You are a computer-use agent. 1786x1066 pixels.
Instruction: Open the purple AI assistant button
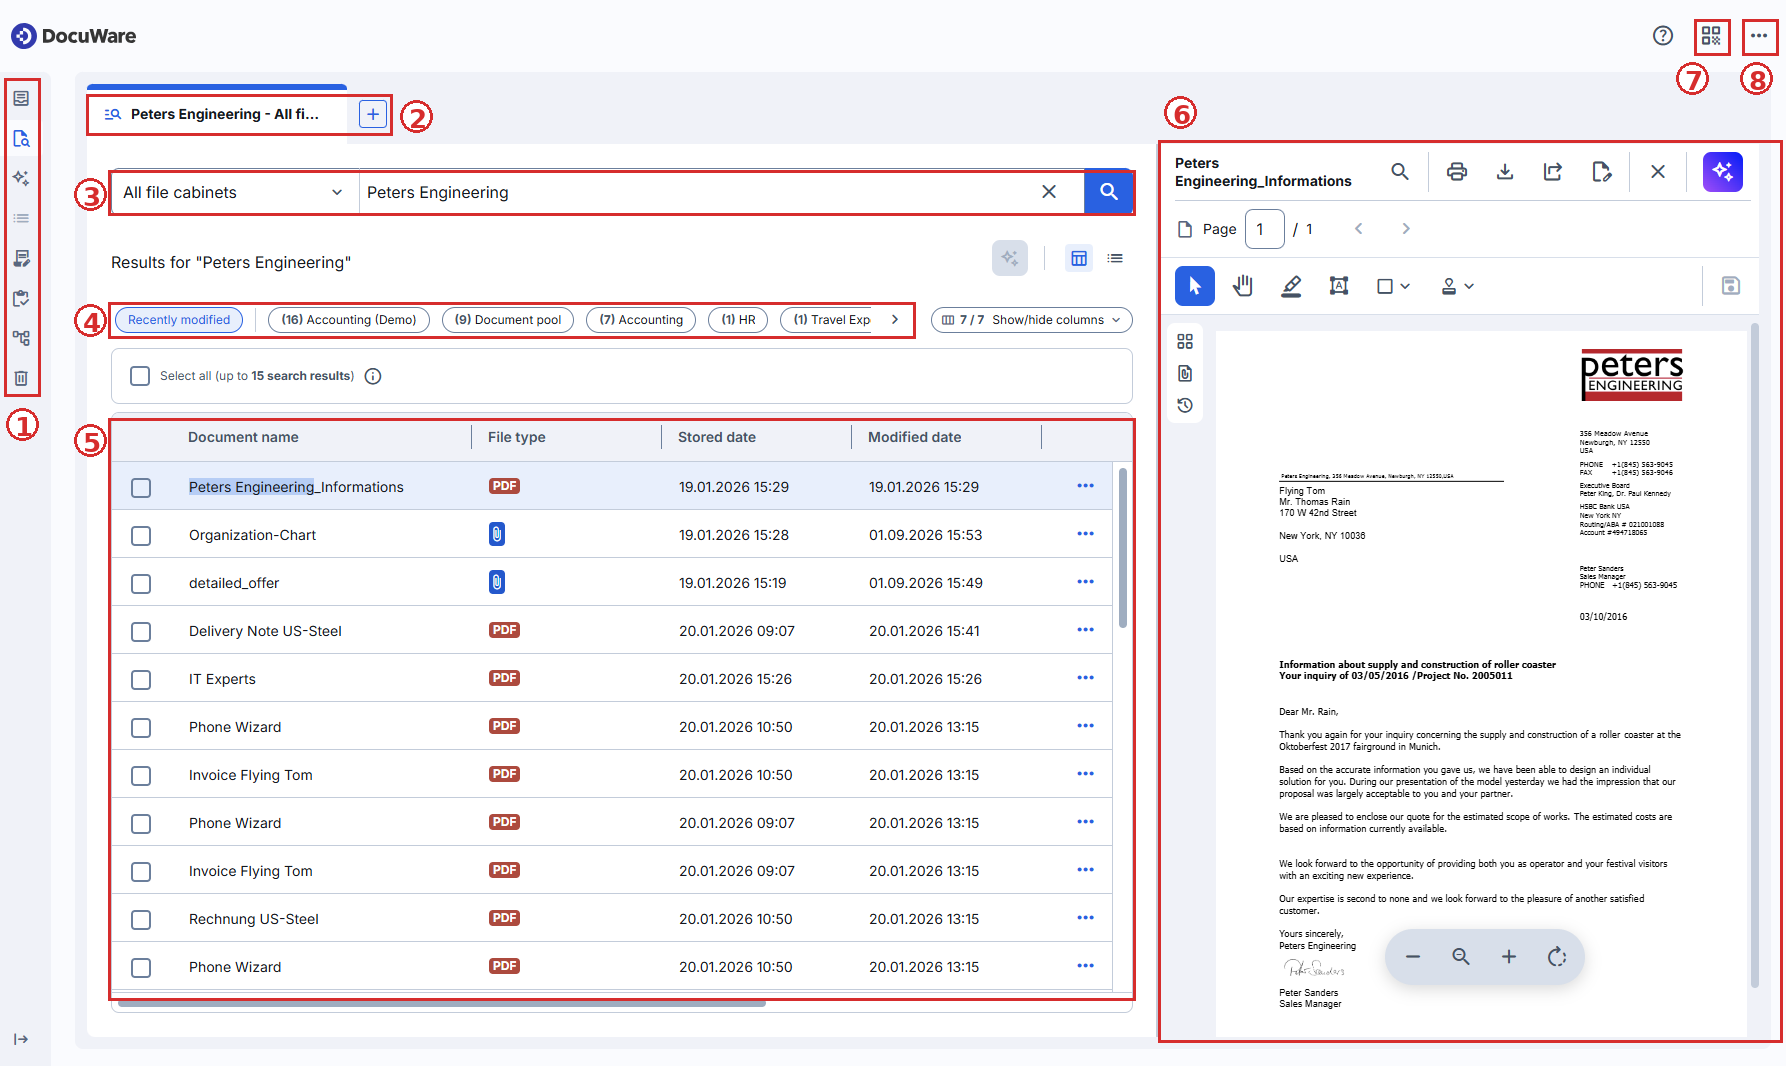pos(1723,172)
